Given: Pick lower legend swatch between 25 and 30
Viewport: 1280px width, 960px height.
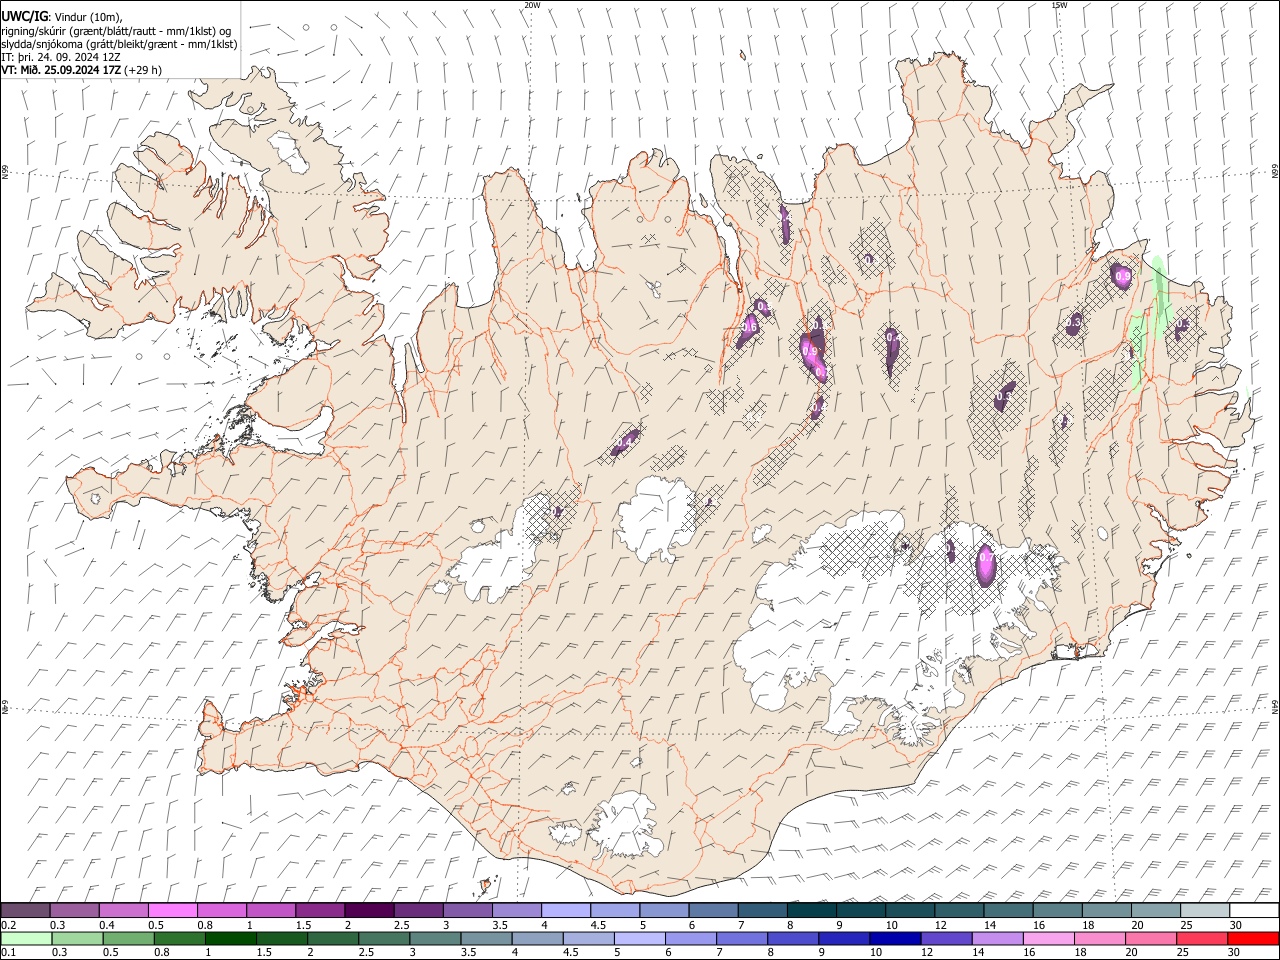Looking at the screenshot, I should [x=1202, y=938].
